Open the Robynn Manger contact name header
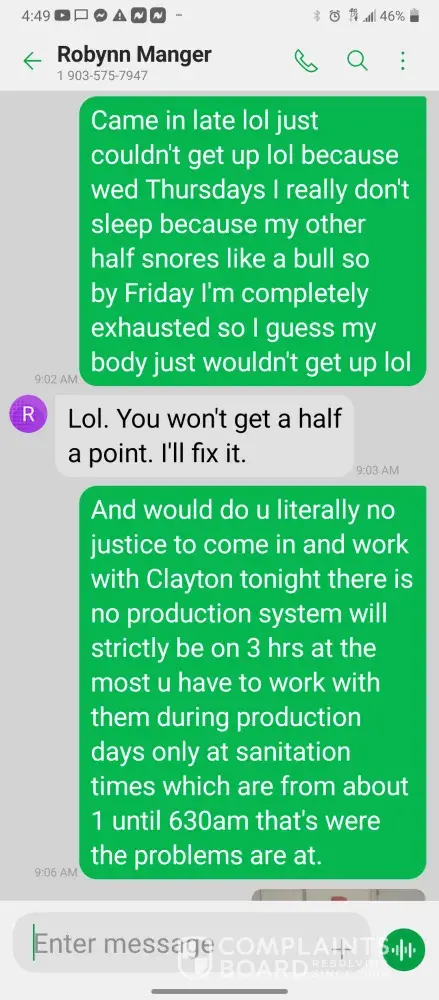 tap(134, 54)
